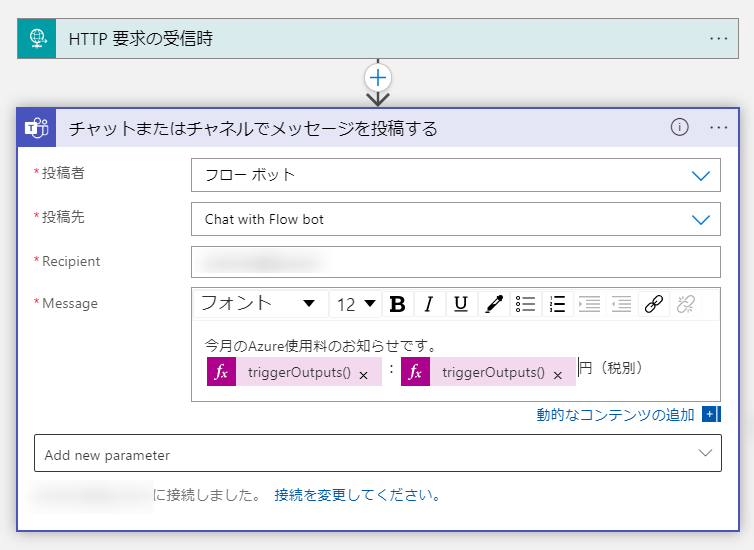Open the Teams action's three-dot menu
Viewport: 754px width, 550px height.
(718, 127)
